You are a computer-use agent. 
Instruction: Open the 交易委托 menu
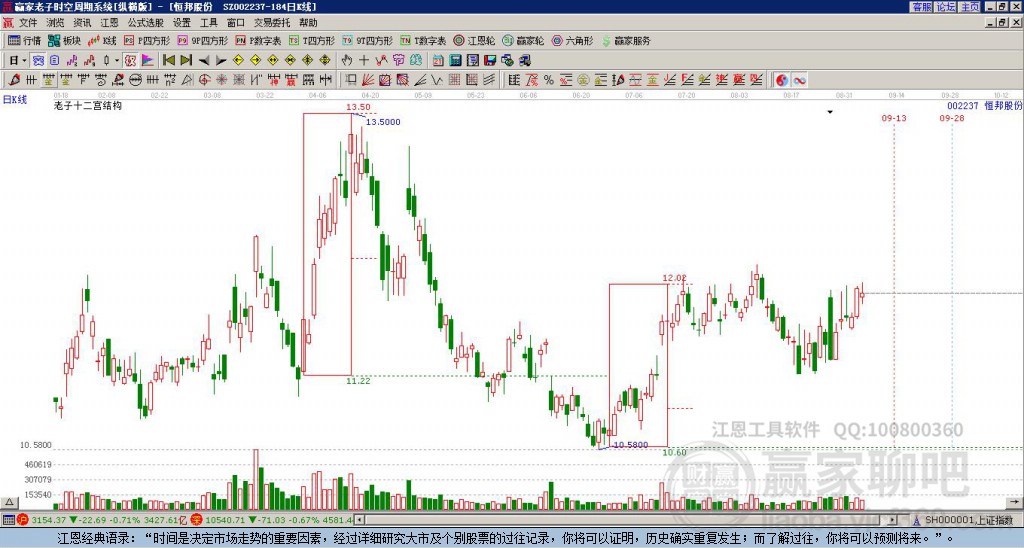[272, 23]
